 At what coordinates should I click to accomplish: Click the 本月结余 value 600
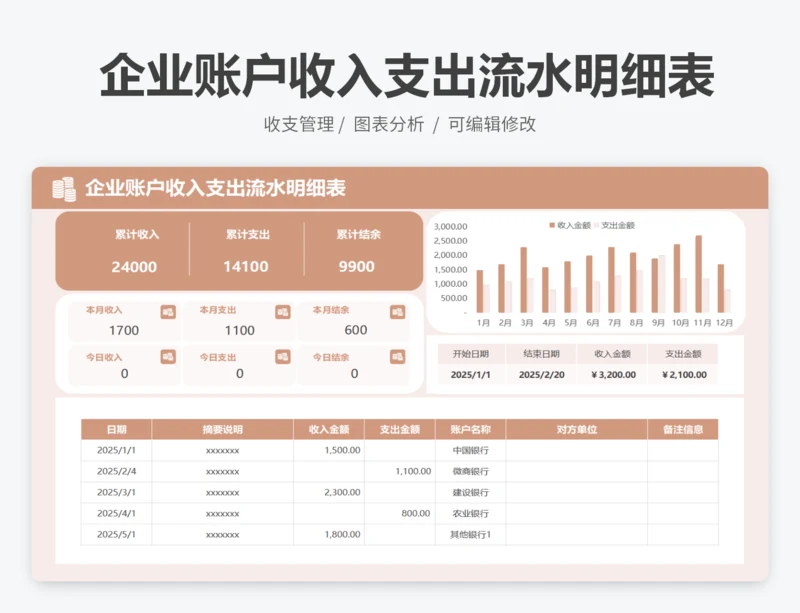coord(356,330)
